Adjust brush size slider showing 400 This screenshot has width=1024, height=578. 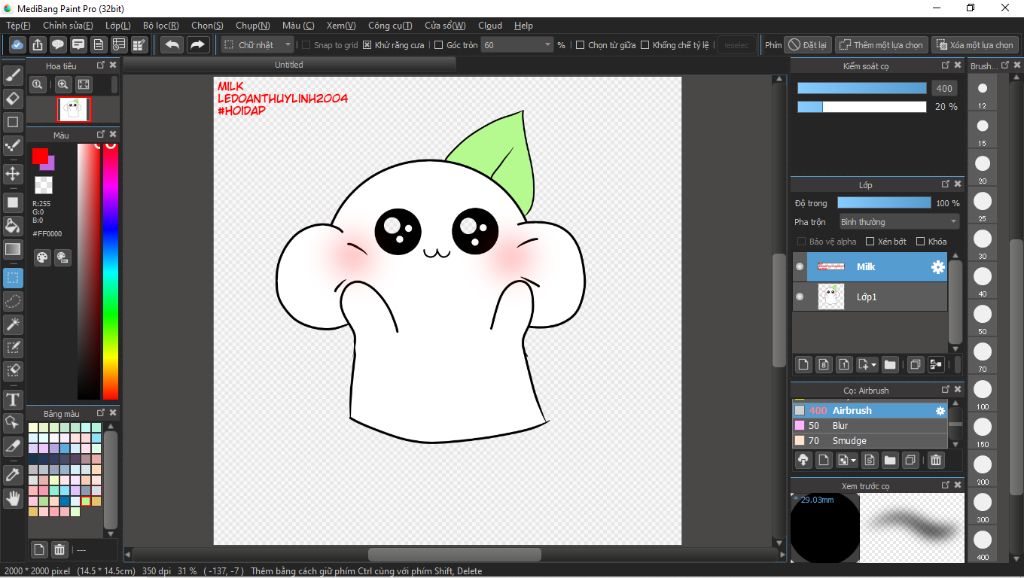(x=862, y=88)
